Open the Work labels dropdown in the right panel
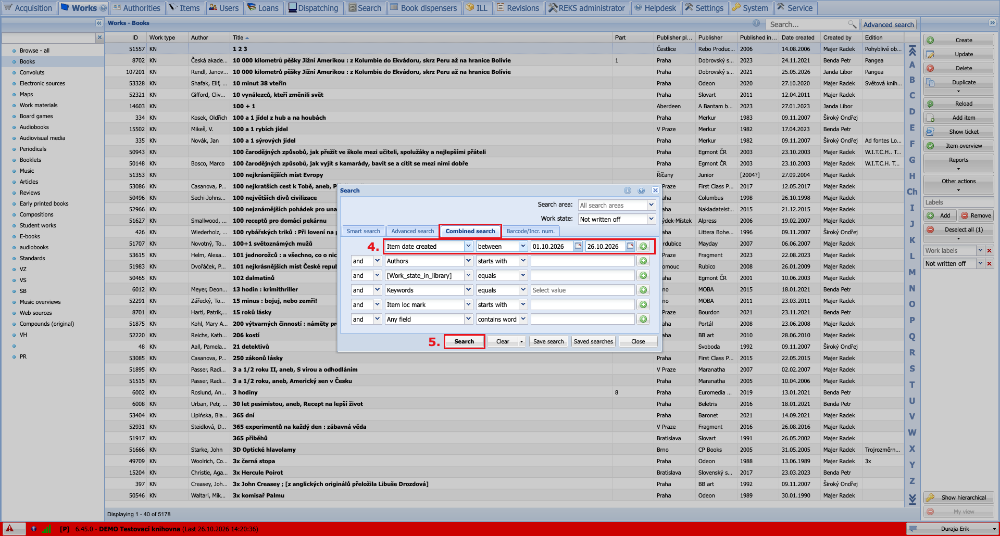Screen dimensions: 1000x536 coord(980,251)
